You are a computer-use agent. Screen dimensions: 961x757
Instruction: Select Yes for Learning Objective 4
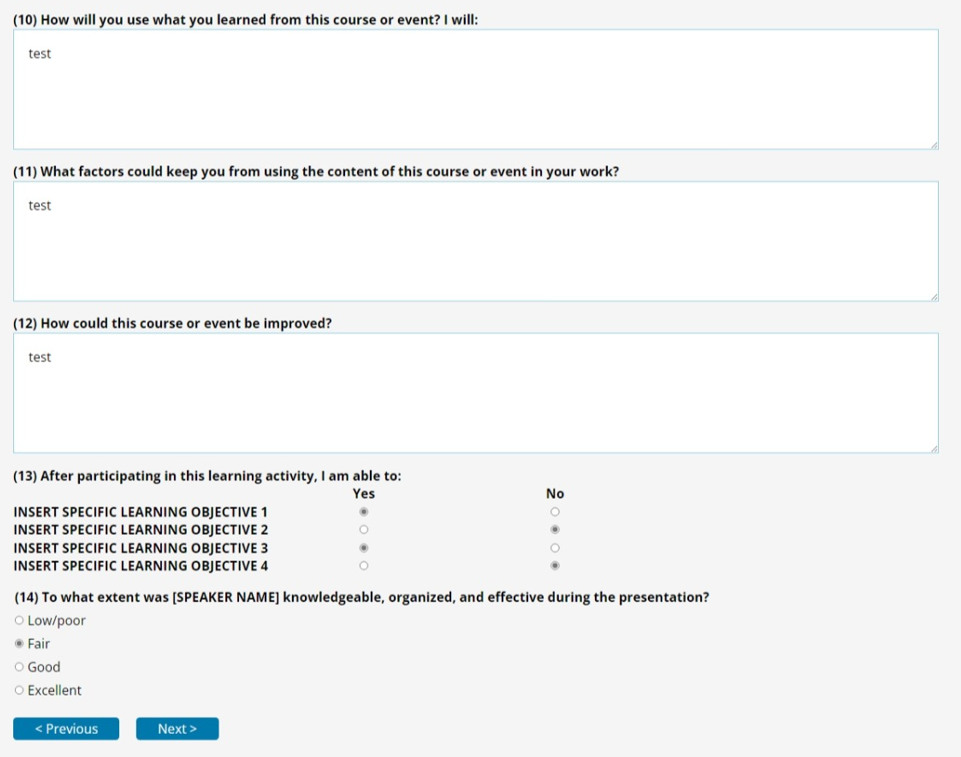tap(364, 566)
